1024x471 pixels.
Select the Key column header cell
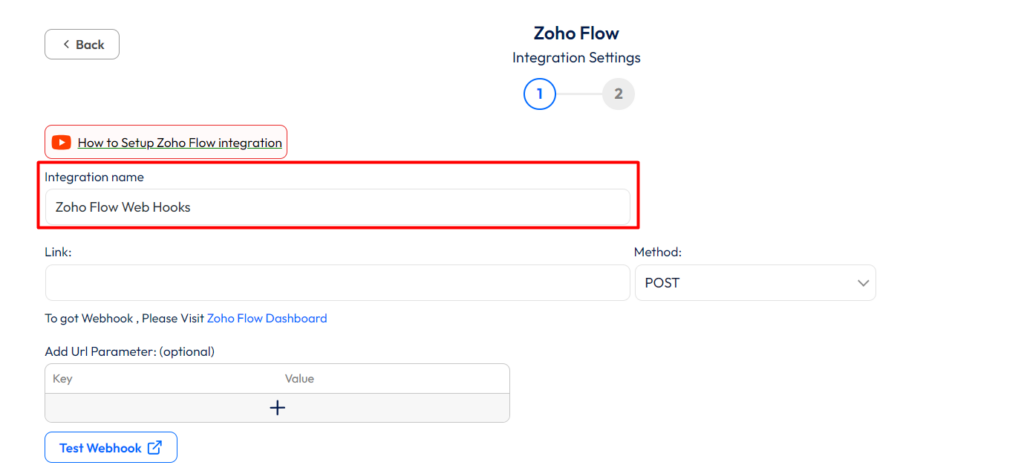(63, 379)
